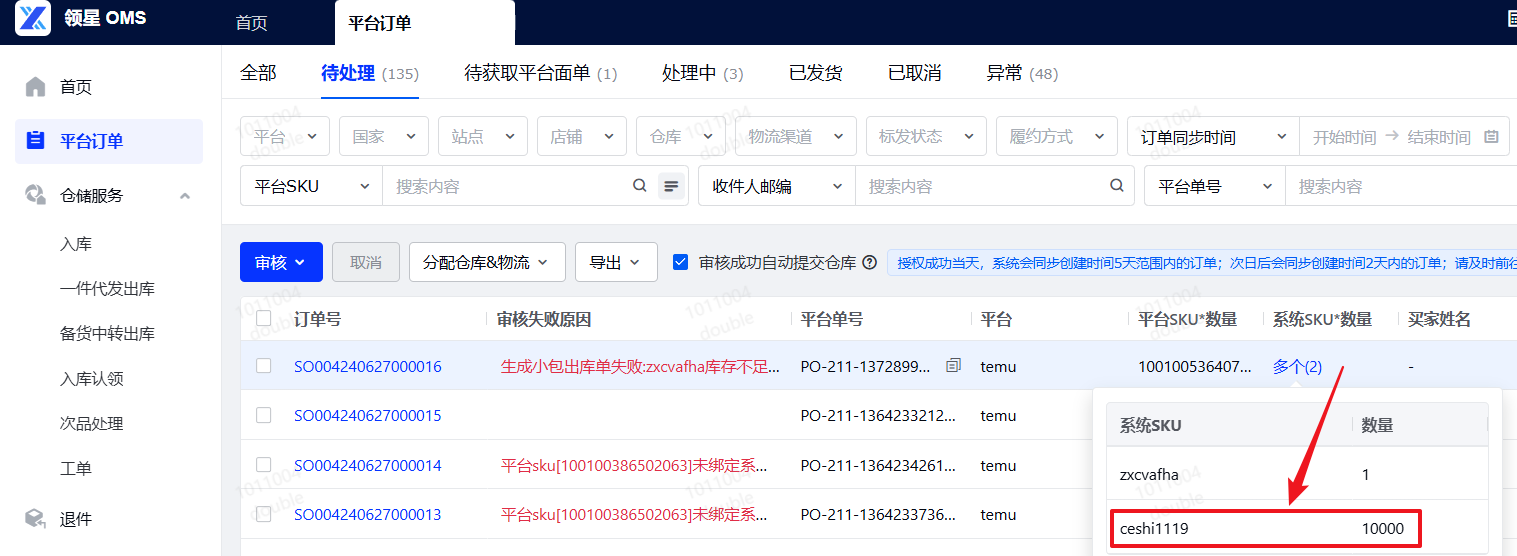Click the 平台SKU search content field
Screen dimensions: 1517x556
(506, 186)
